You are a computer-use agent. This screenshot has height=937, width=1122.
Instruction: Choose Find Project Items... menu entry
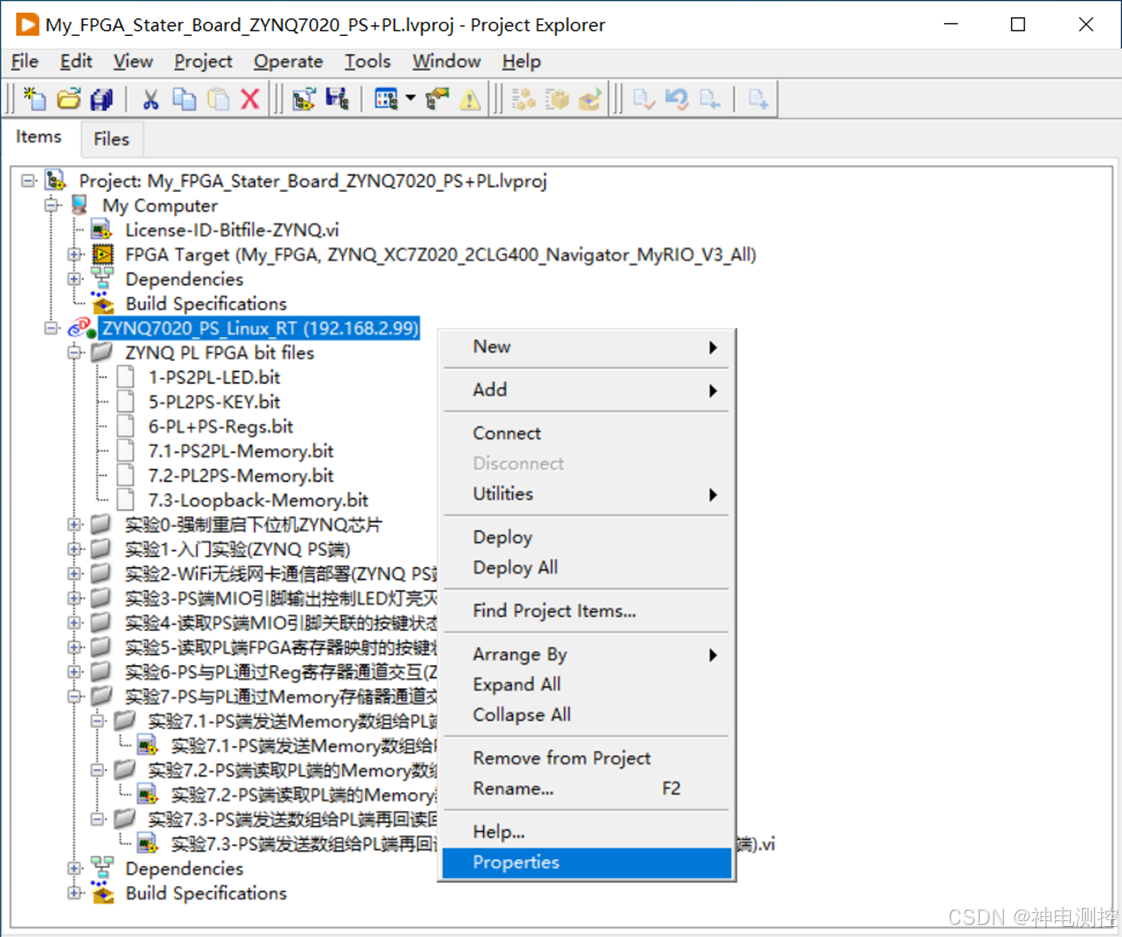587,611
